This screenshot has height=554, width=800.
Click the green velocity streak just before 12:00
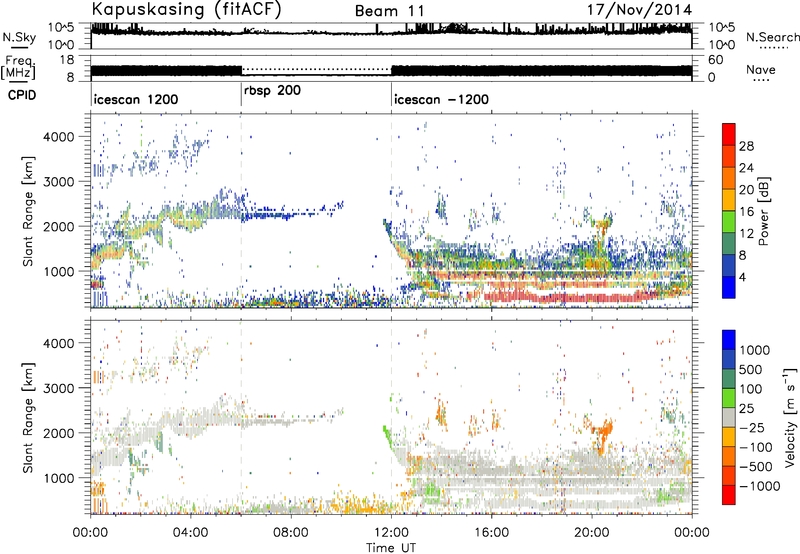pyautogui.click(x=388, y=438)
